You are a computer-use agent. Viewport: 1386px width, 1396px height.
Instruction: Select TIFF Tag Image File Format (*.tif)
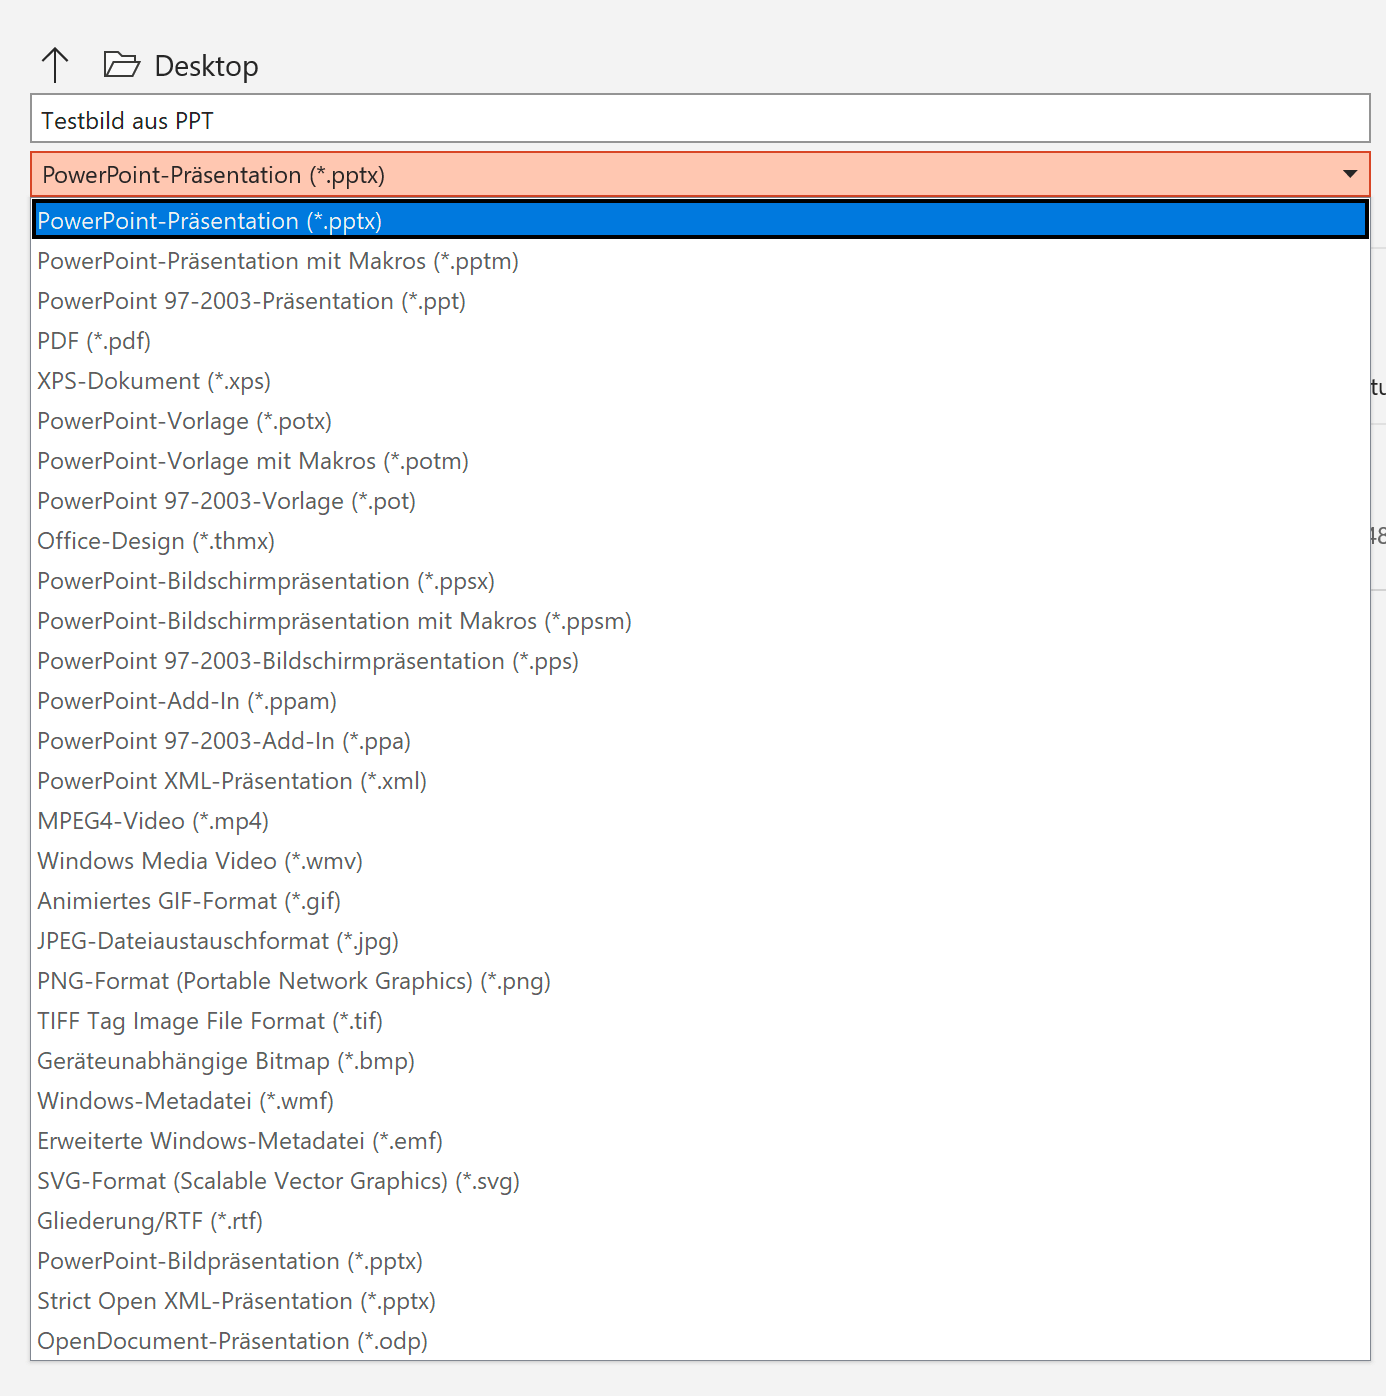pos(700,1021)
